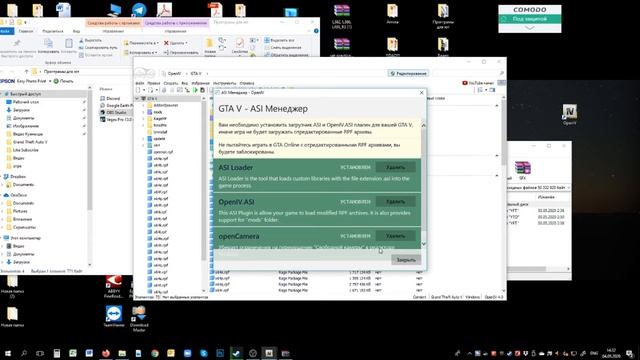This screenshot has width=640, height=360.
Task: Expand the update folder in OpenIV tree
Action: (144, 139)
